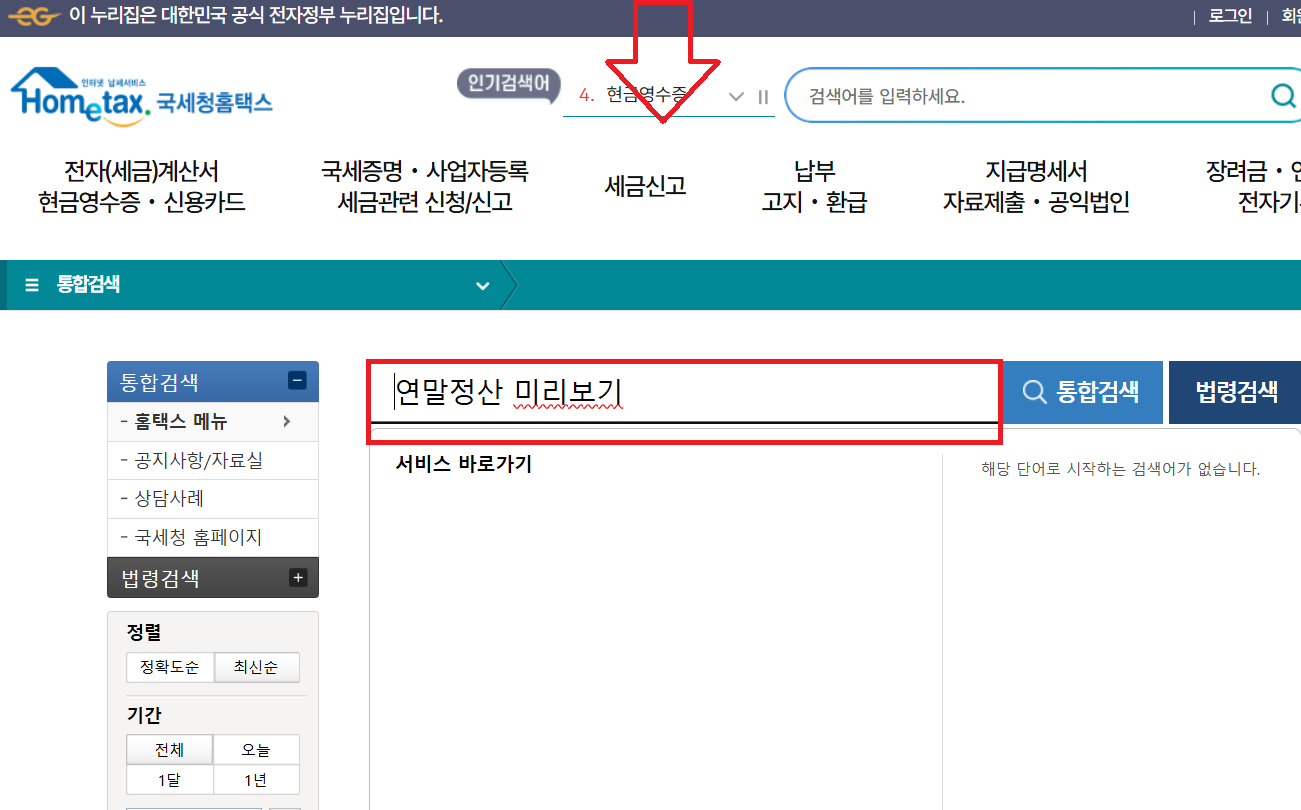
Task: Click the popular keyword 현금영수증
Action: point(646,96)
